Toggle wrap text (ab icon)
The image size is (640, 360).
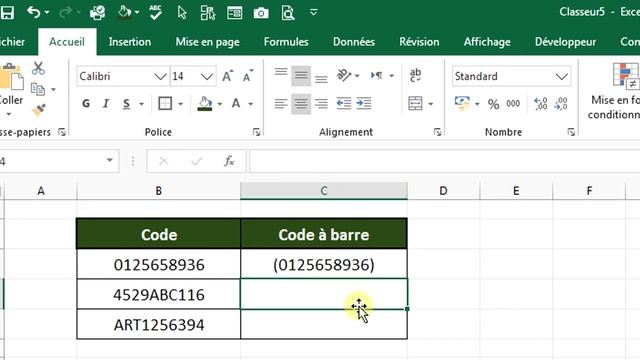point(416,75)
